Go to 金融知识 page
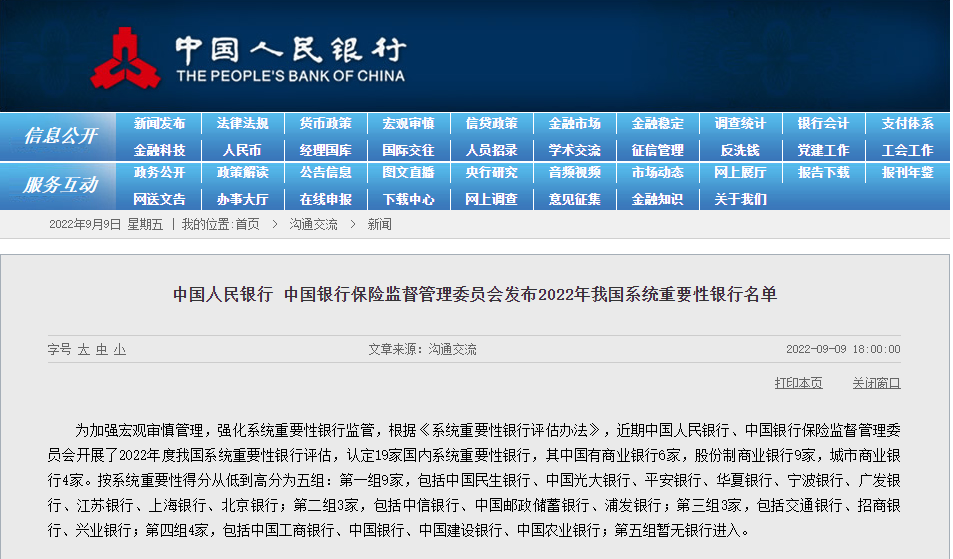The width and height of the screenshot is (953, 559). 658,199
